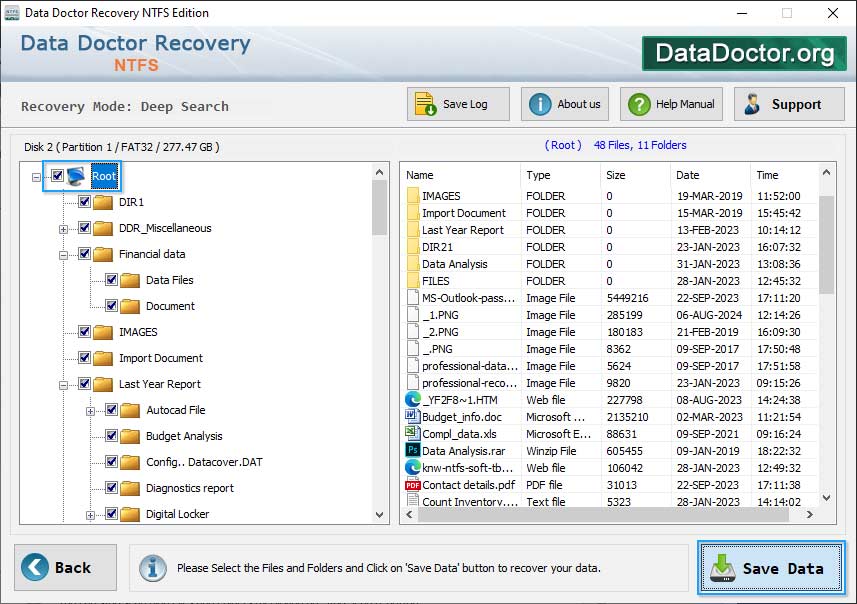The height and width of the screenshot is (604, 857).
Task: Click the tree panel scroll-down arrow
Action: (379, 514)
